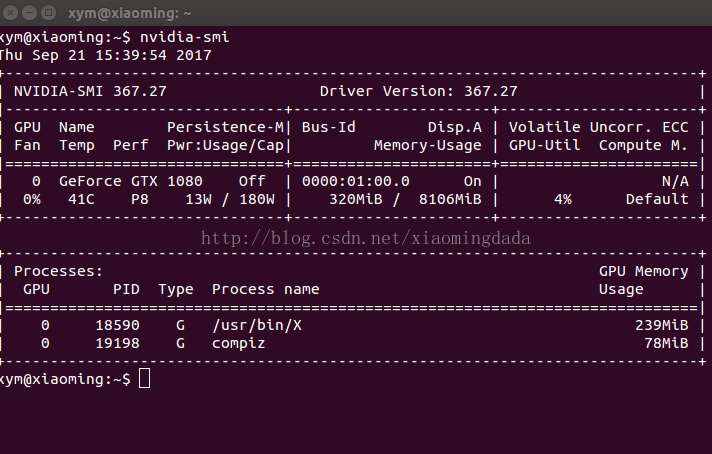Screen dimensions: 712x454
Task: Click PID 18590
Action: (117, 325)
